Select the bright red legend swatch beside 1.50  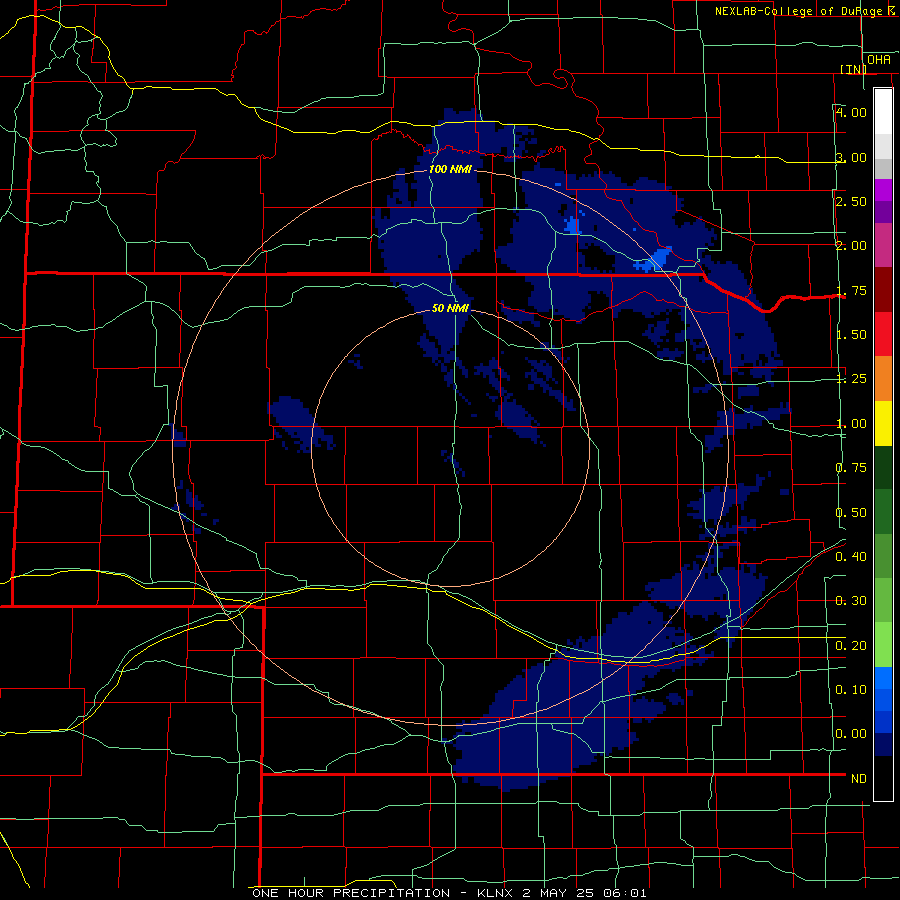point(883,334)
